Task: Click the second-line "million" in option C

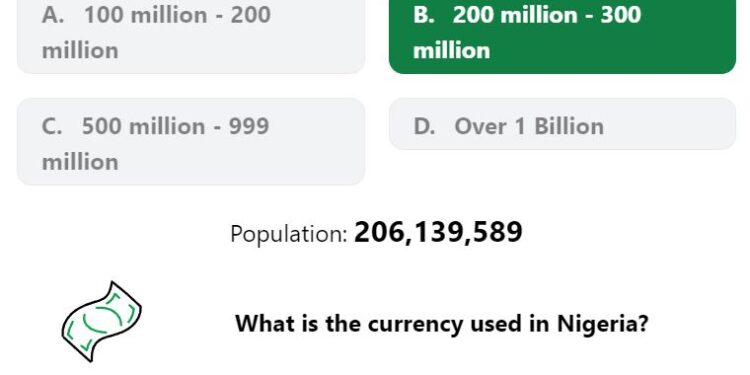Action: [80, 162]
